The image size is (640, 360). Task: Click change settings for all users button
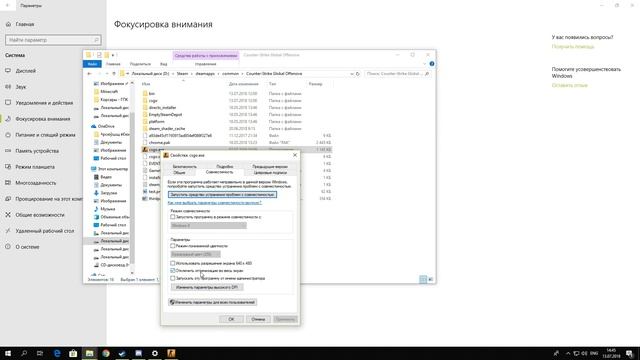(213, 302)
